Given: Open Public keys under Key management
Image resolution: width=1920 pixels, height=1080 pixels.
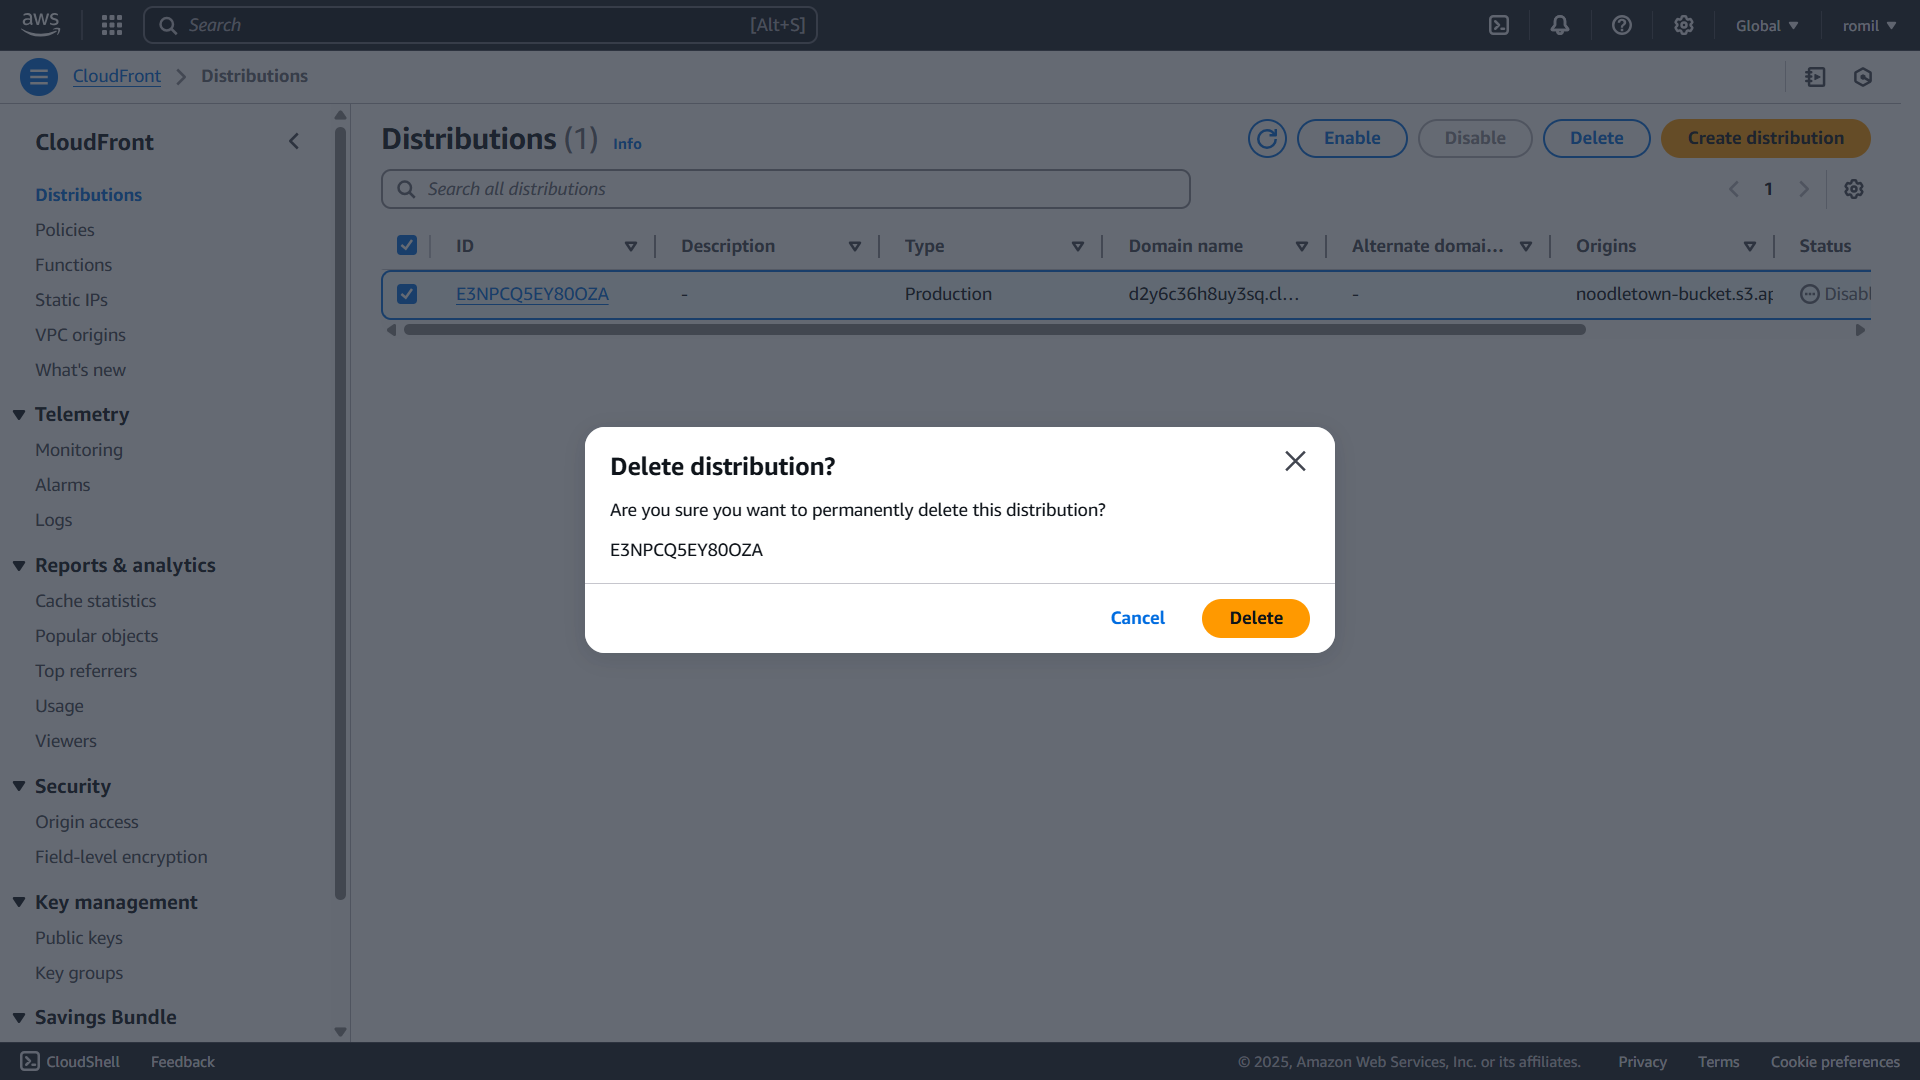Looking at the screenshot, I should (79, 938).
